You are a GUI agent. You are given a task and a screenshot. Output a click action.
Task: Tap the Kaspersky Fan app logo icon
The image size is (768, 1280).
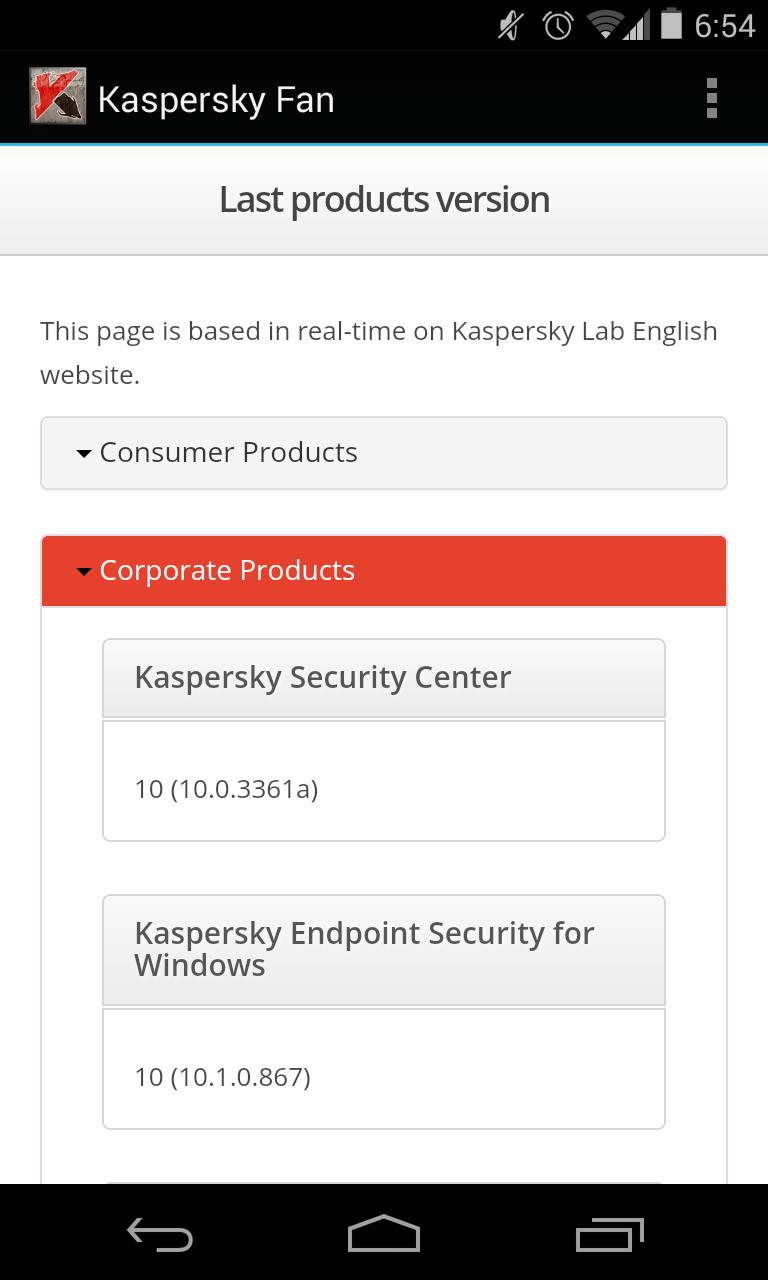[x=57, y=97]
